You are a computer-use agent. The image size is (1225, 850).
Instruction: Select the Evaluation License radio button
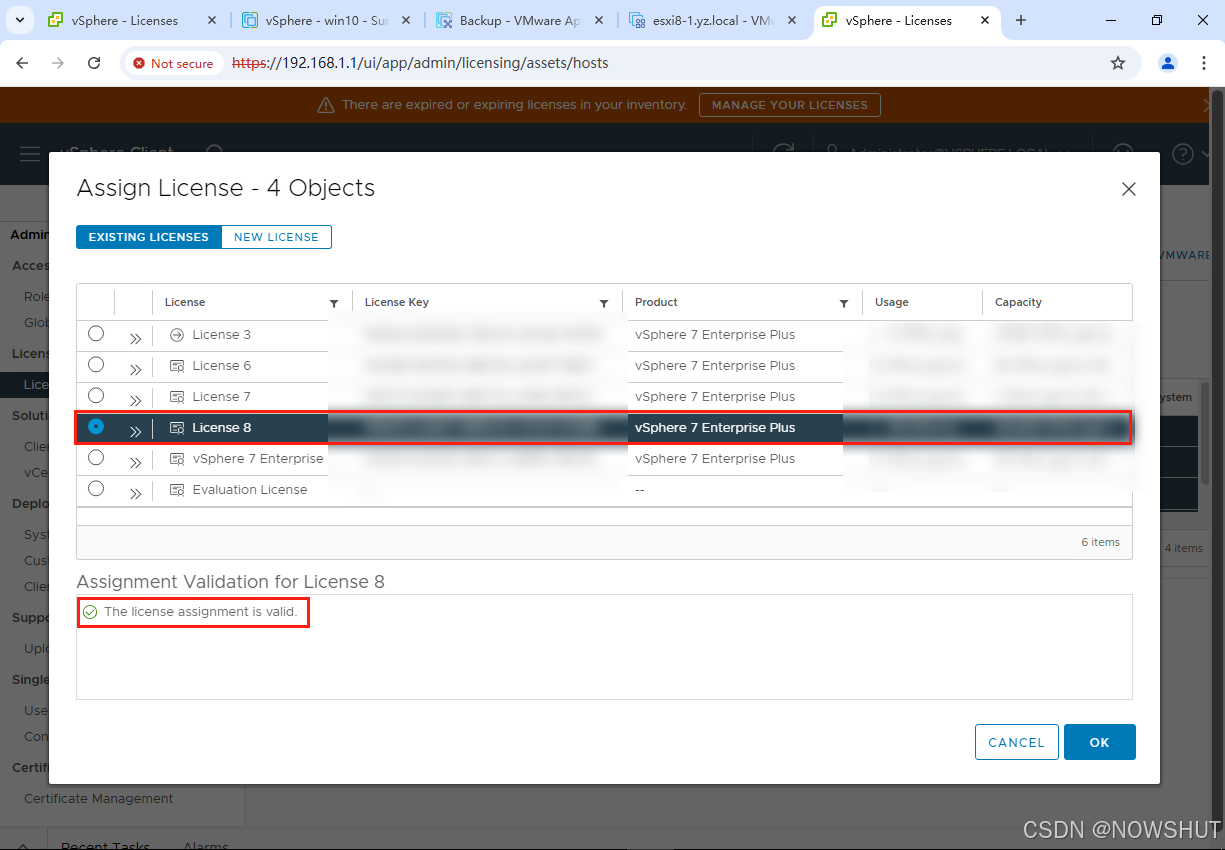pos(96,489)
